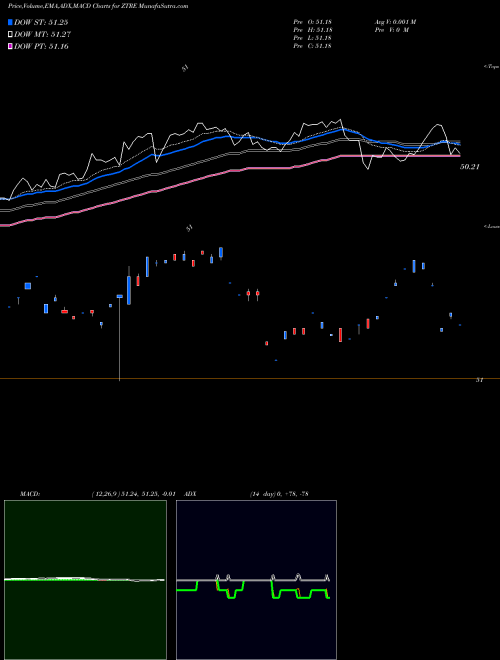Click the '(12,26,9) 51.24, 51.25, -0.01' MACD values
The height and width of the screenshot is (660, 500).
(x=133, y=494)
